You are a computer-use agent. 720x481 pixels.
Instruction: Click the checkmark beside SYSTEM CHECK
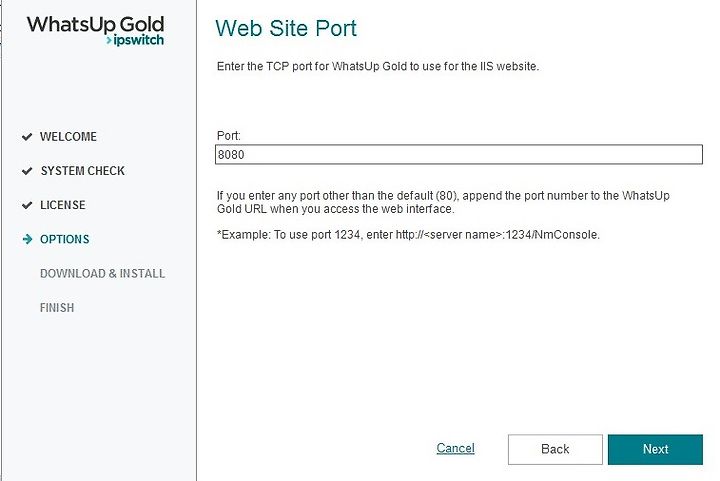(x=27, y=171)
